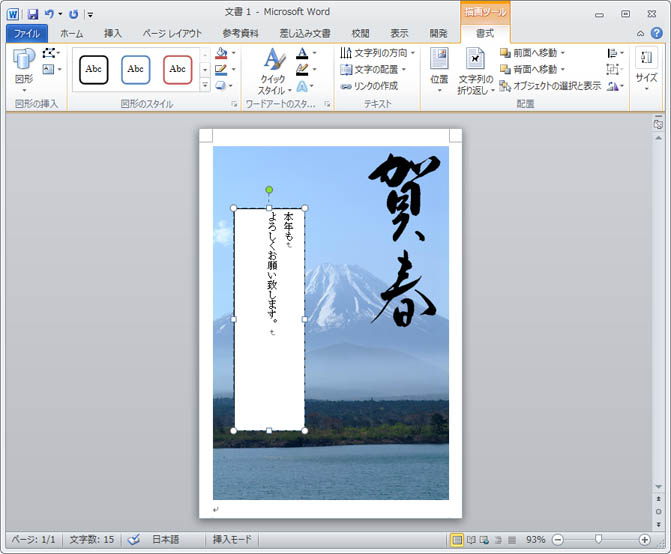Viewport: 671px width, 554px height.
Task: Switch to the ページ レイアウト tab
Action: 171,33
